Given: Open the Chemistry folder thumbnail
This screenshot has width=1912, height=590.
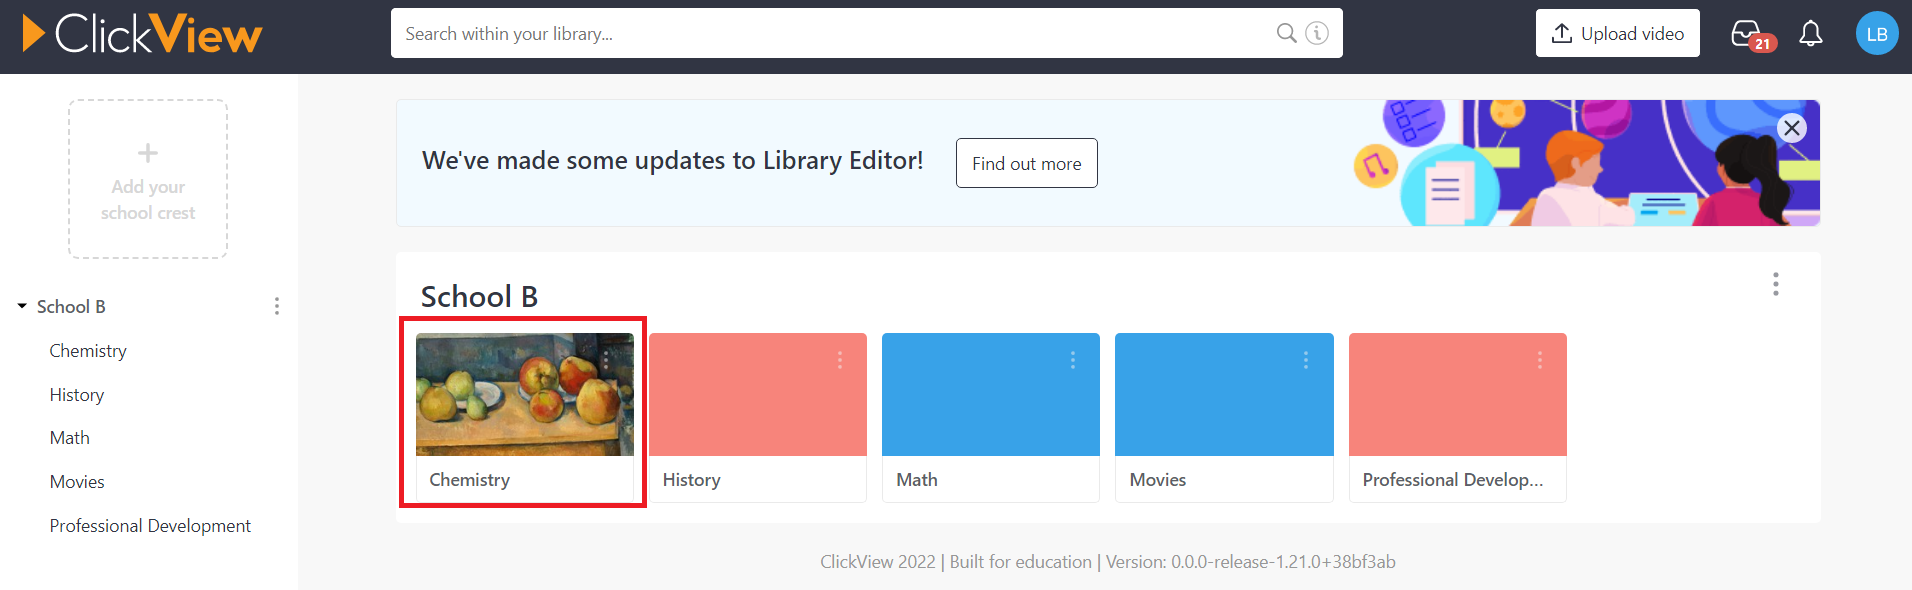Looking at the screenshot, I should pyautogui.click(x=525, y=394).
